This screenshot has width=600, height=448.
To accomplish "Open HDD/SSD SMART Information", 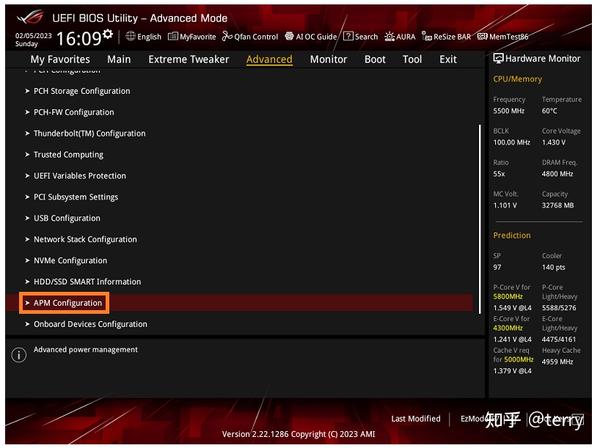I will (87, 282).
